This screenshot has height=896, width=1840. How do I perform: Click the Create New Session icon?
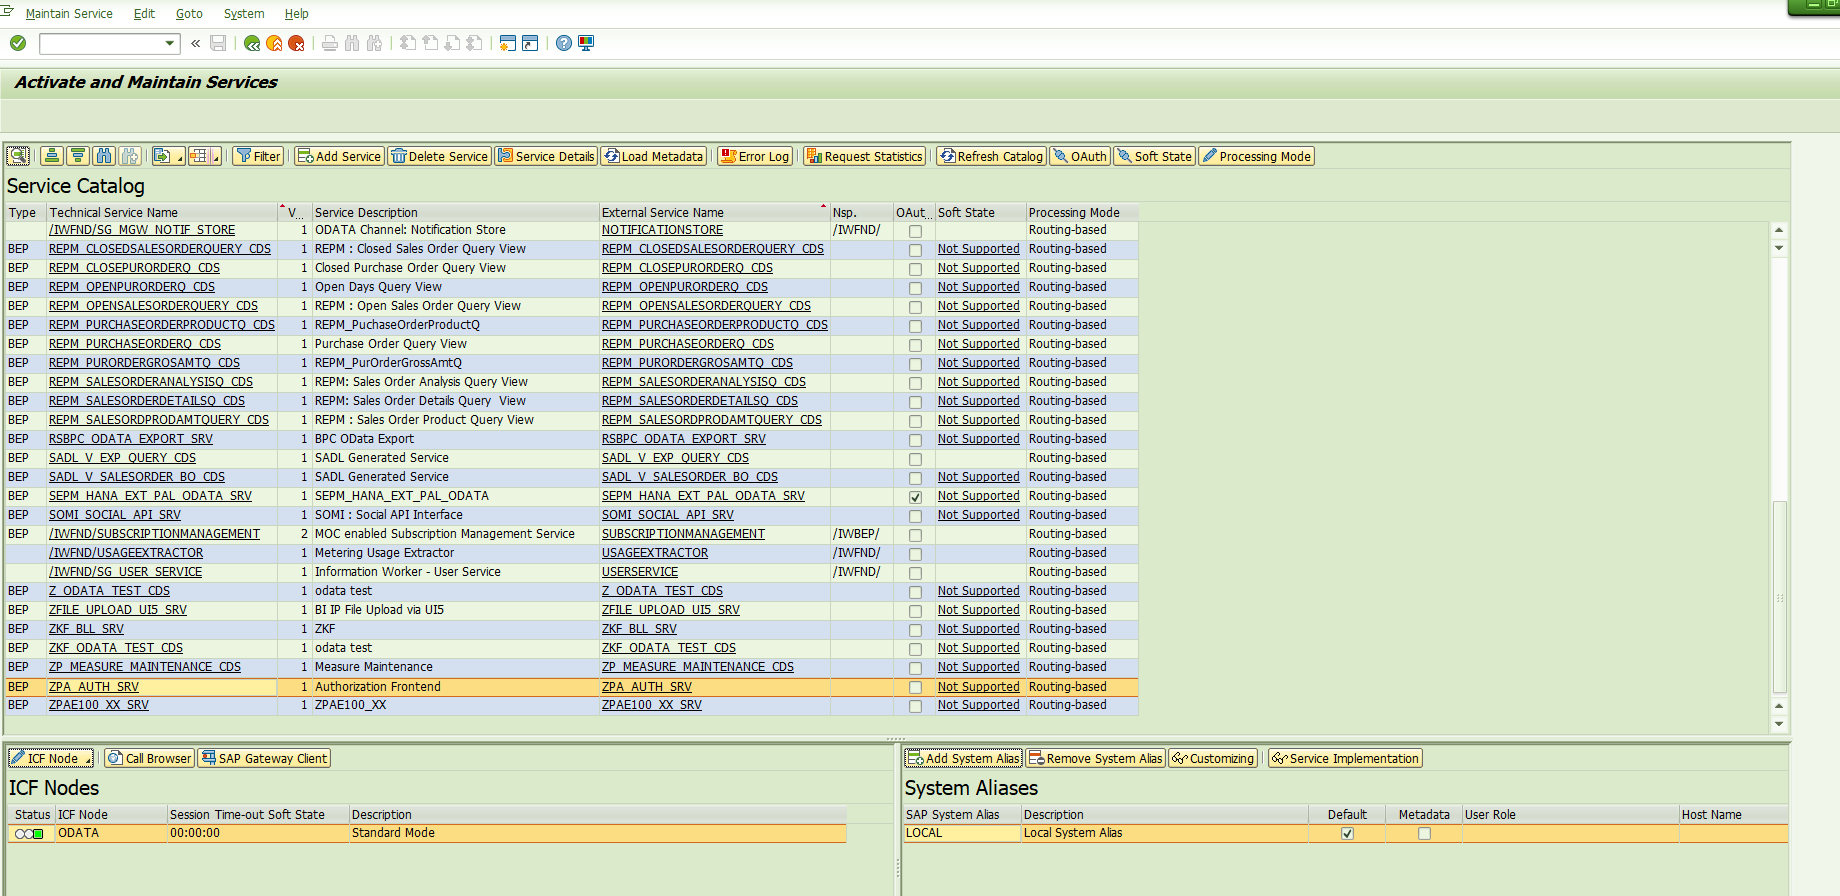[508, 43]
